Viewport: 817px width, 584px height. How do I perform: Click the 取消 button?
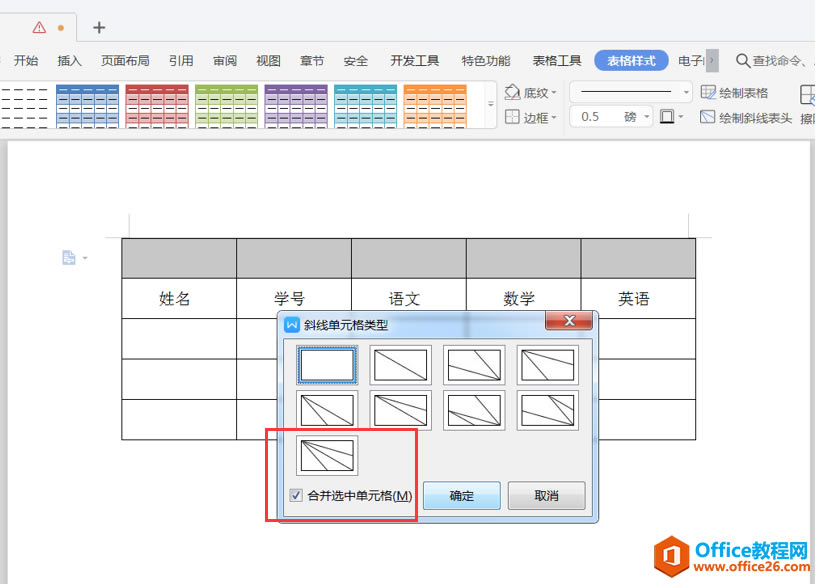(547, 495)
